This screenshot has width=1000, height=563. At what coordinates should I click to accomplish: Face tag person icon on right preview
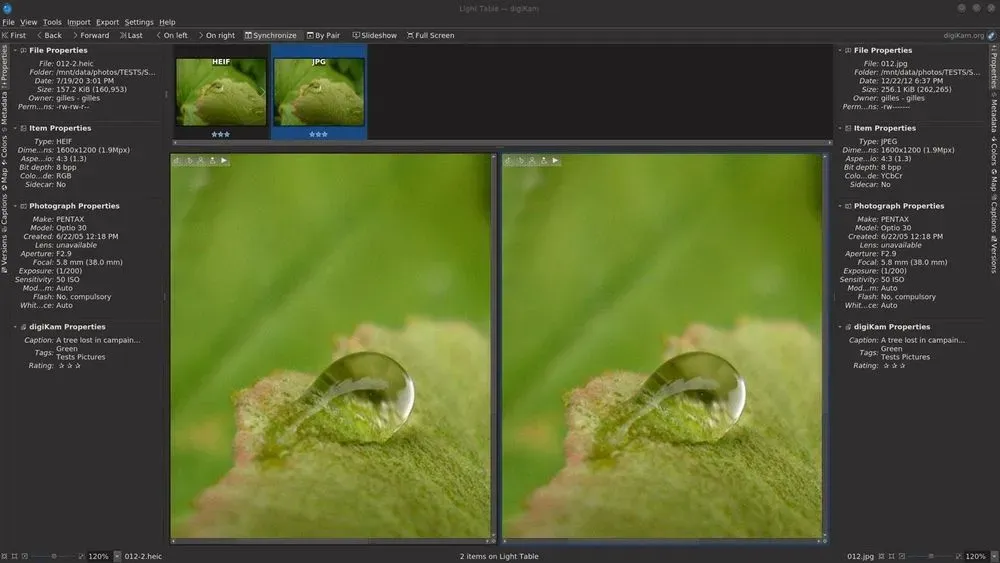(532, 161)
